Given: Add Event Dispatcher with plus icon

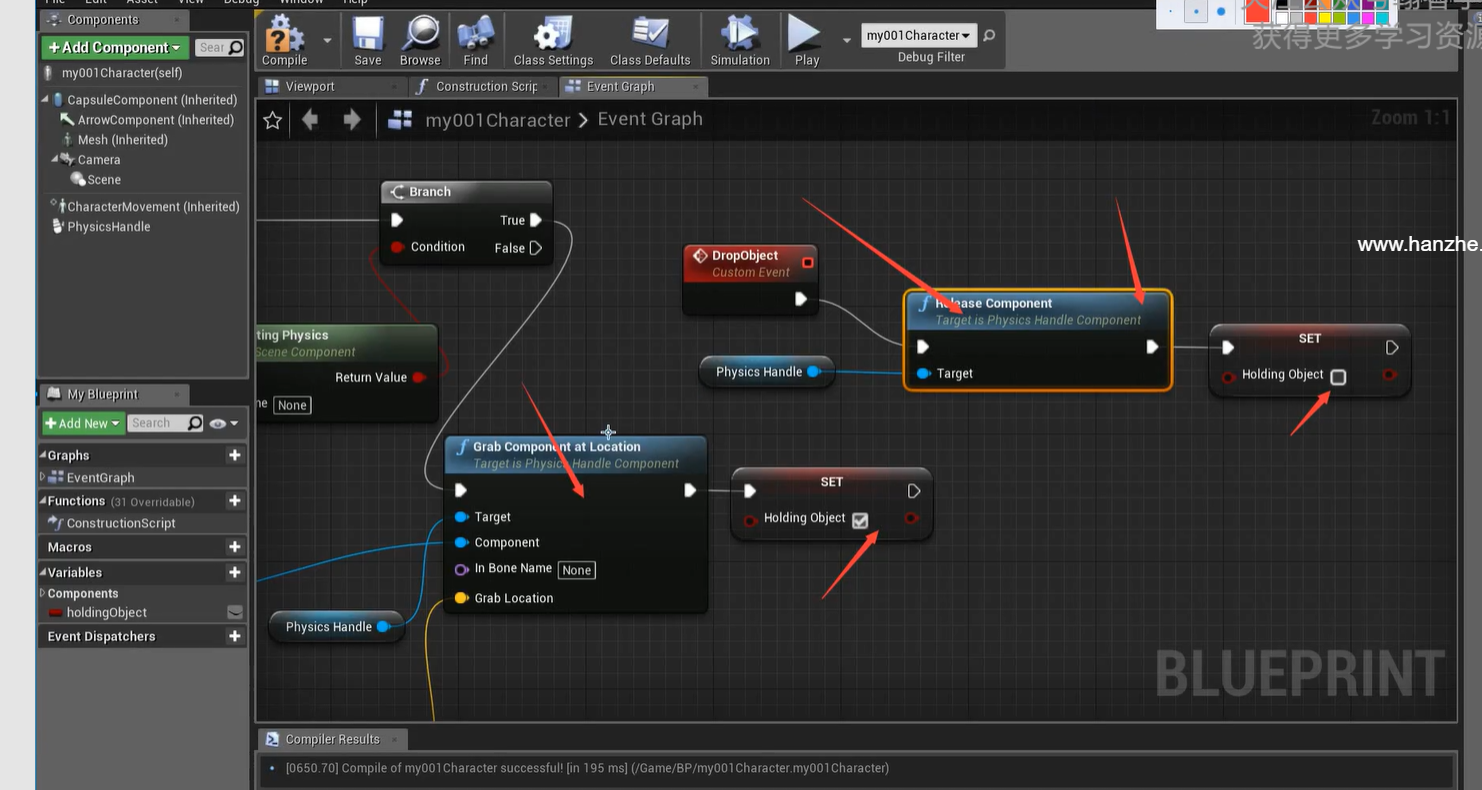Looking at the screenshot, I should tap(235, 636).
